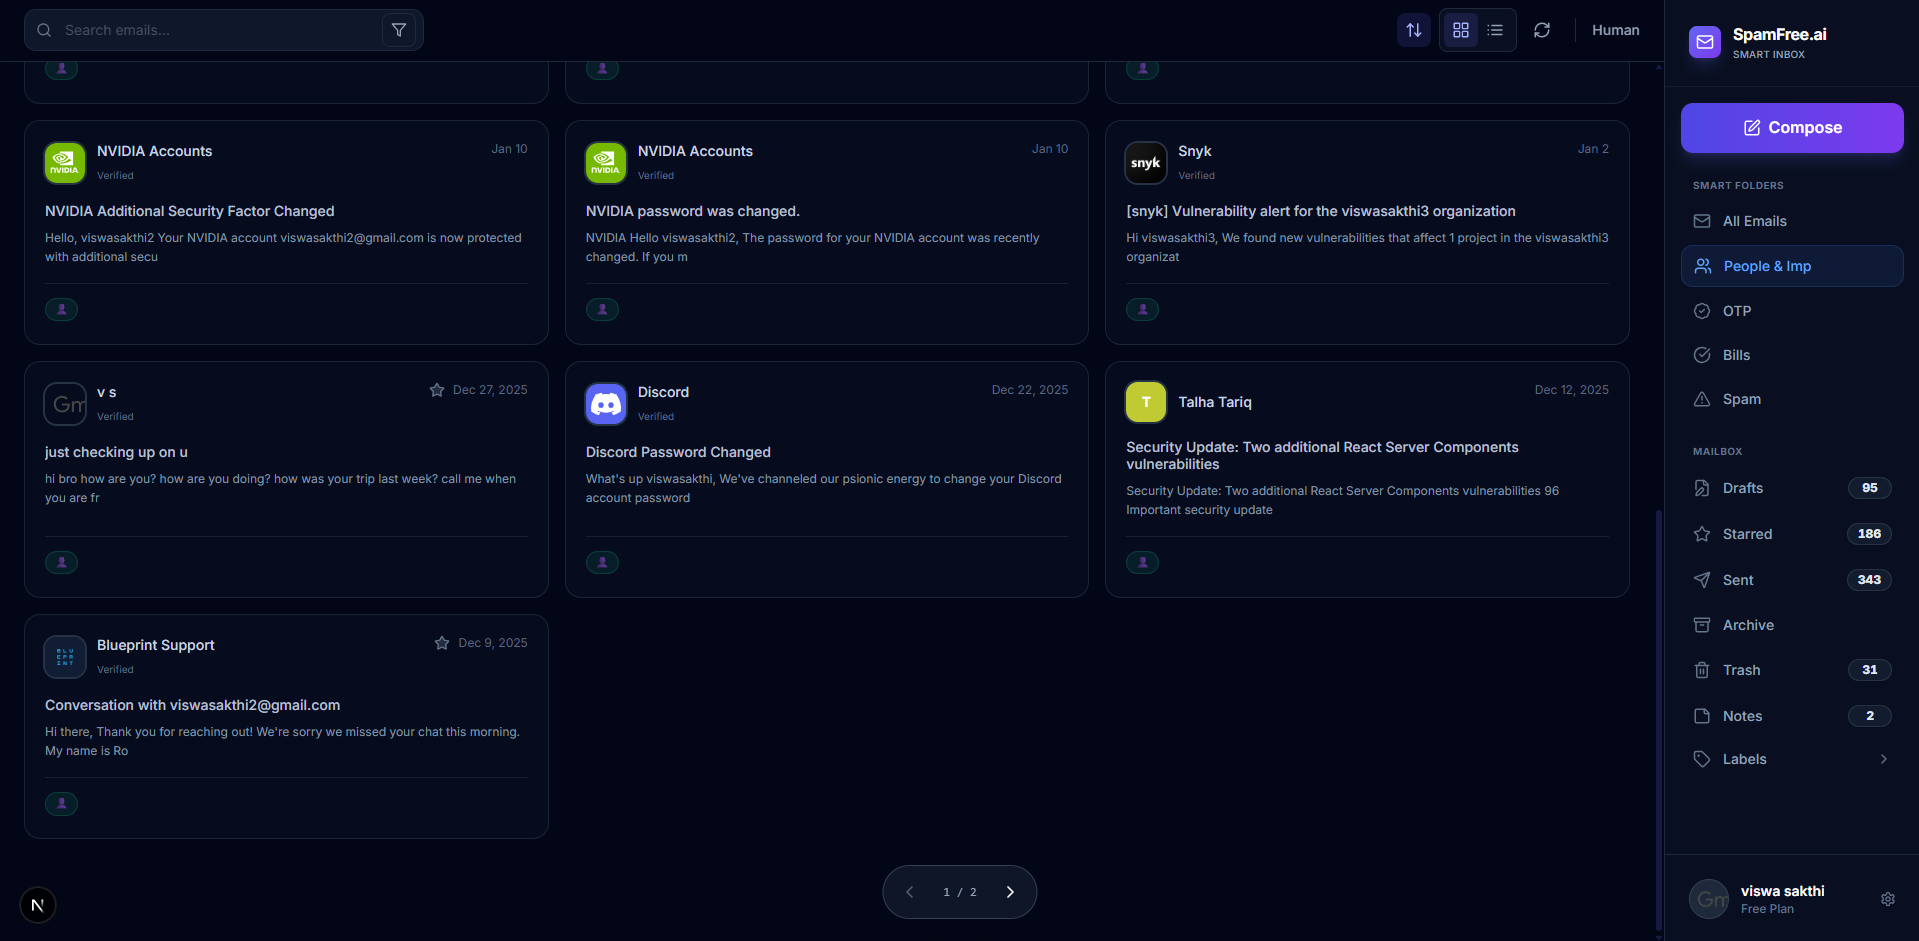
Task: Click the Human button in top bar
Action: click(1615, 30)
